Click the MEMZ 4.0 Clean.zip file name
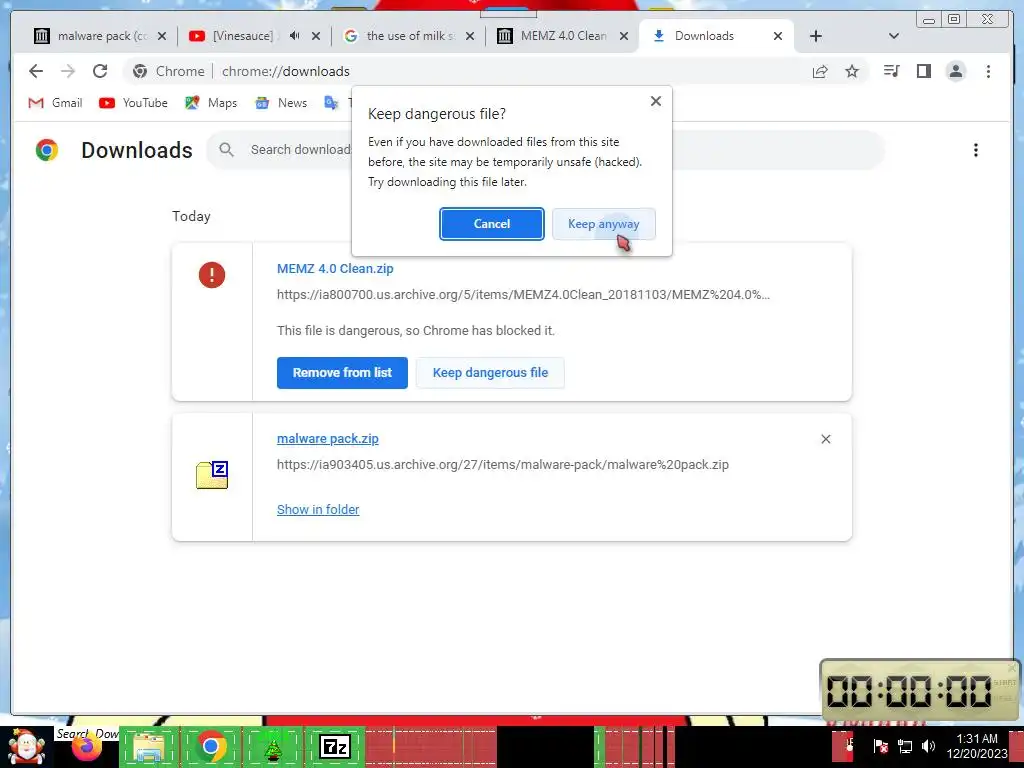Screen dimensions: 1024x768 [x=335, y=268]
